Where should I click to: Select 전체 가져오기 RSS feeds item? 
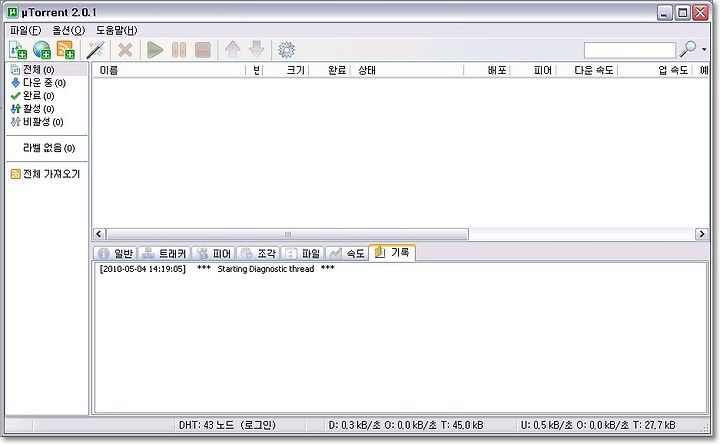(47, 174)
